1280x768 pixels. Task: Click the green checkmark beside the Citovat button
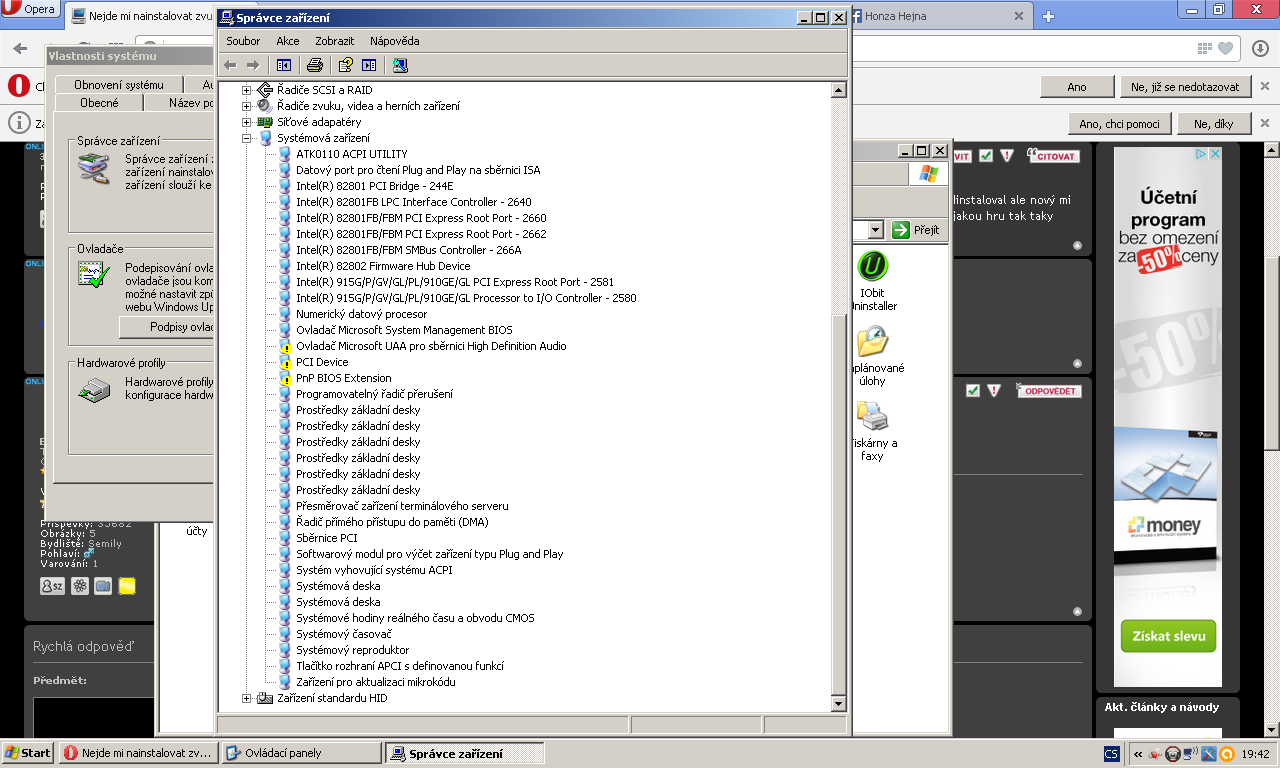point(986,156)
